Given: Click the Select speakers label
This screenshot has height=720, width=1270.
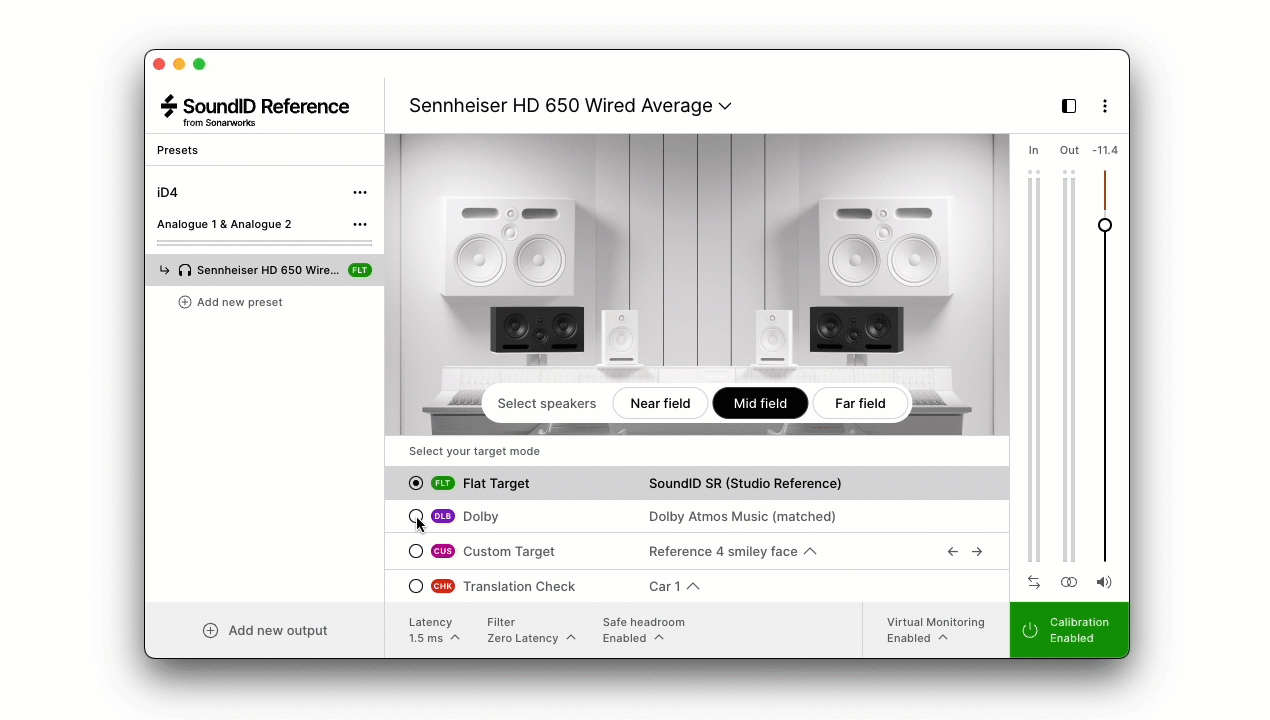Looking at the screenshot, I should (547, 403).
